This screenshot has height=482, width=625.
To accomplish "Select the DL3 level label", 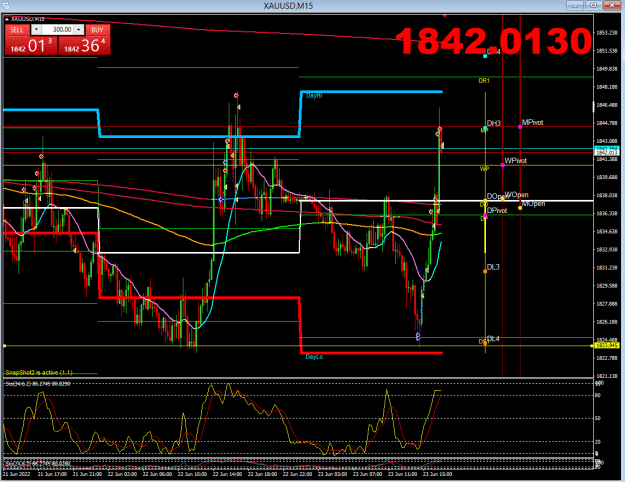I will [493, 267].
